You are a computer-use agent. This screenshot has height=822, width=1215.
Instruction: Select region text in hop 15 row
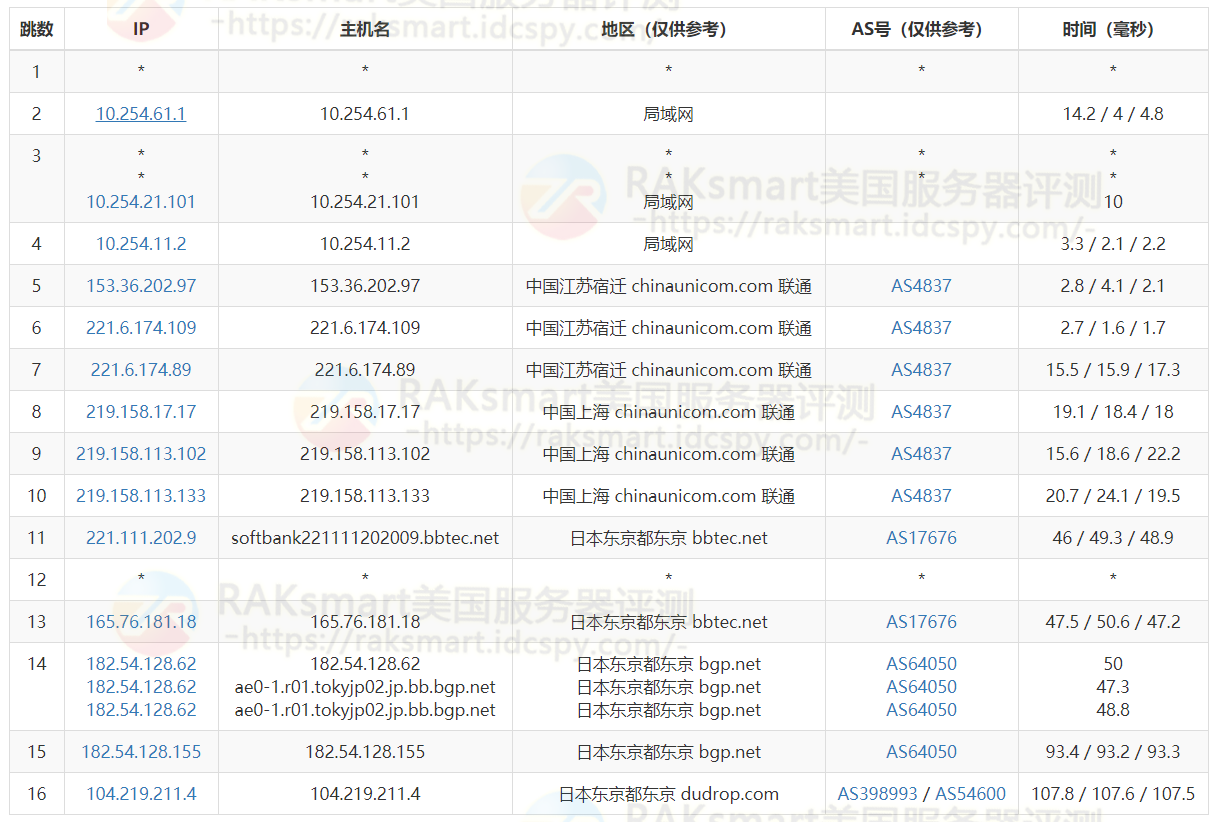[668, 752]
